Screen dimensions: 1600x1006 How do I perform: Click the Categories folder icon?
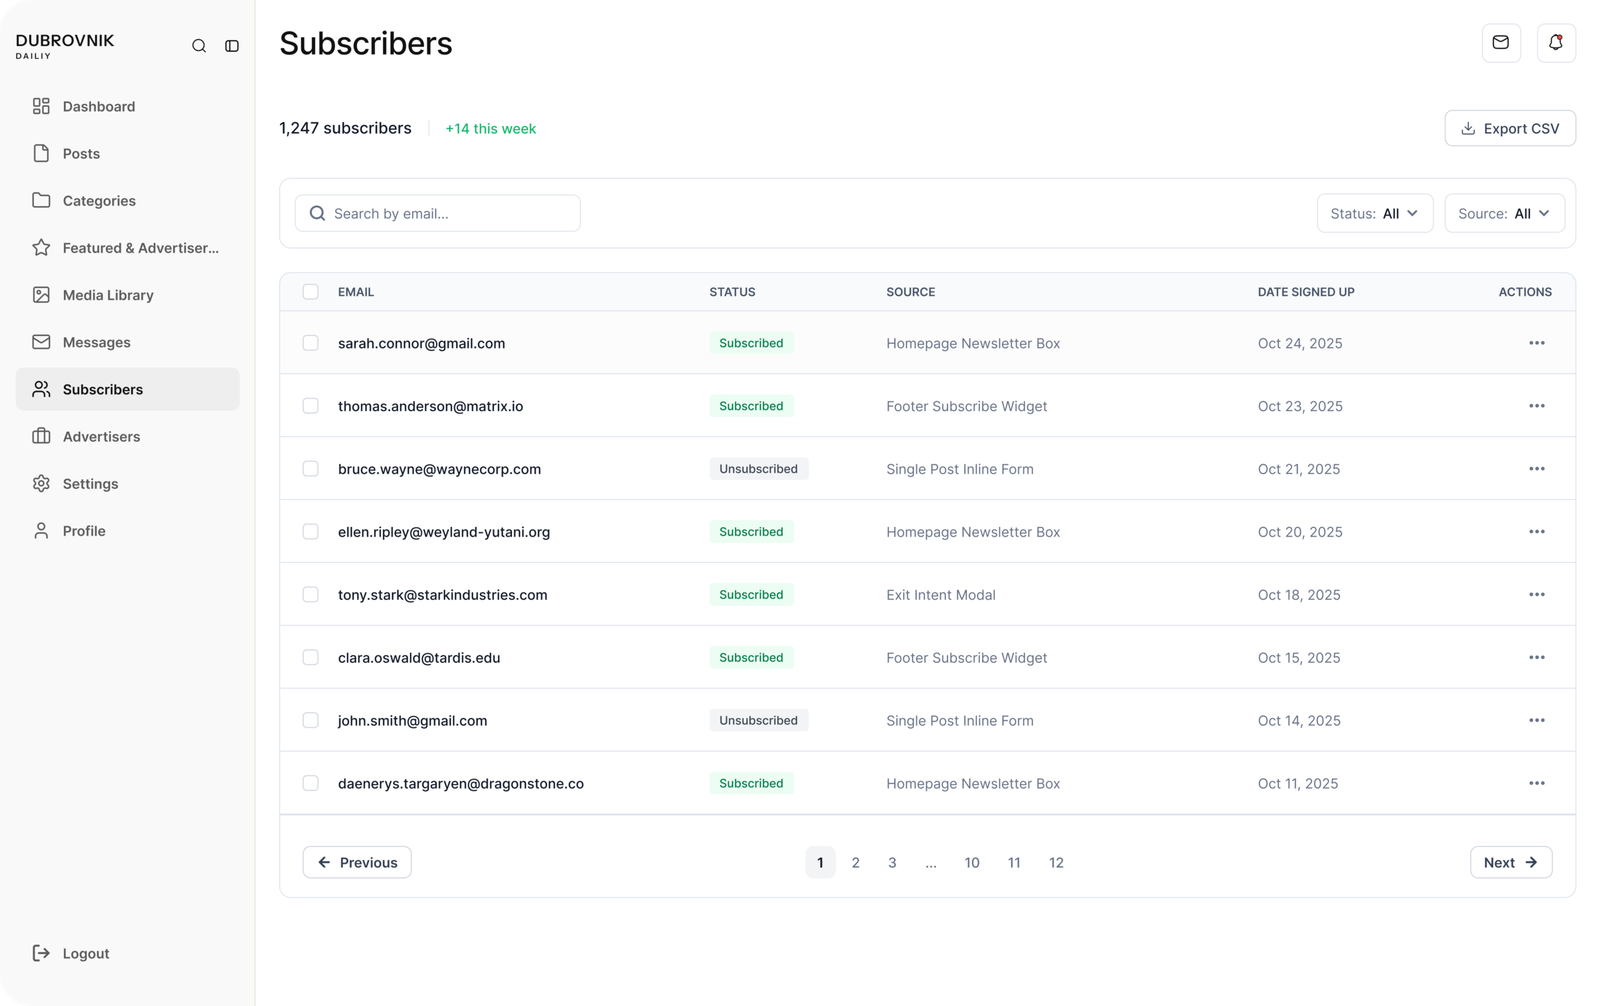41,200
